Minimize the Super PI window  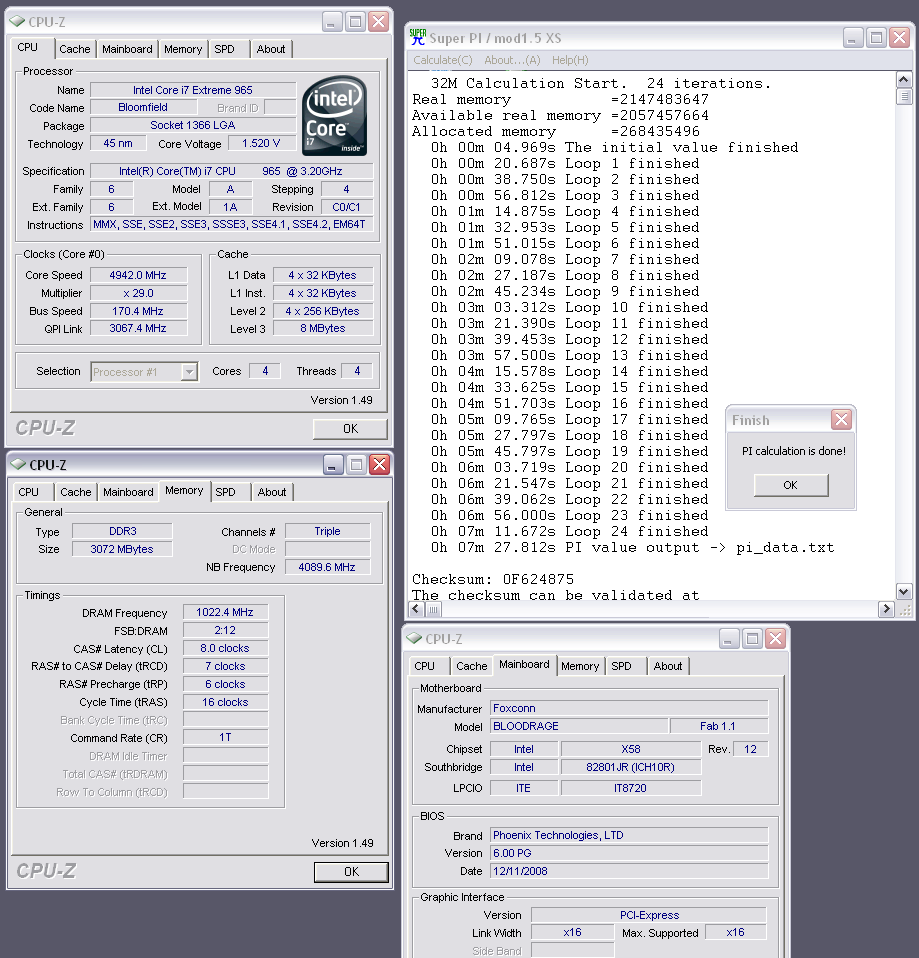point(853,38)
